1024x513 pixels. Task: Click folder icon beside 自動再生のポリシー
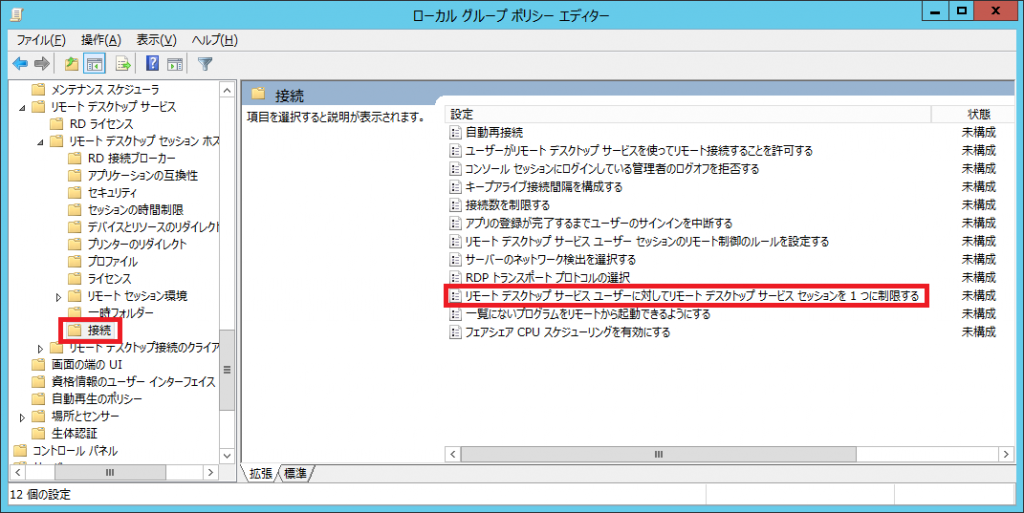(x=39, y=399)
